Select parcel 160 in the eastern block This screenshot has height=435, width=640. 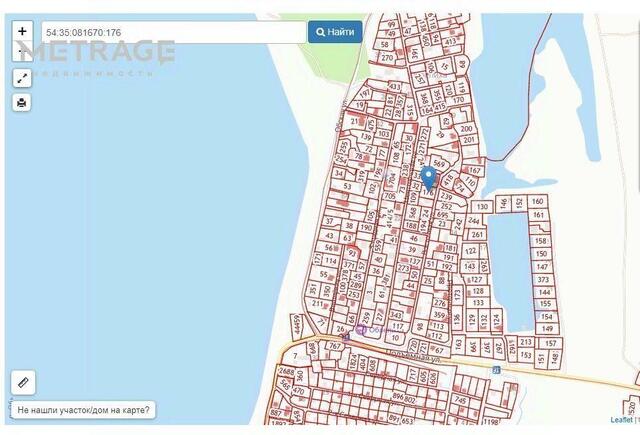538,201
